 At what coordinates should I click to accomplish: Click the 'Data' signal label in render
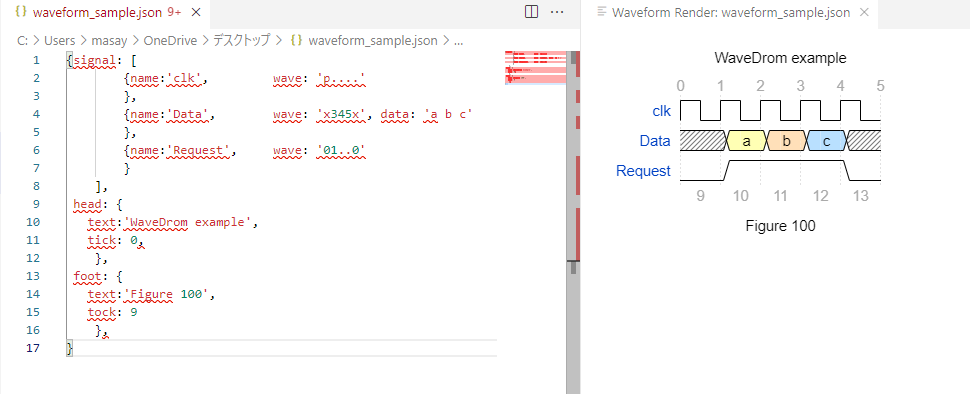(655, 141)
